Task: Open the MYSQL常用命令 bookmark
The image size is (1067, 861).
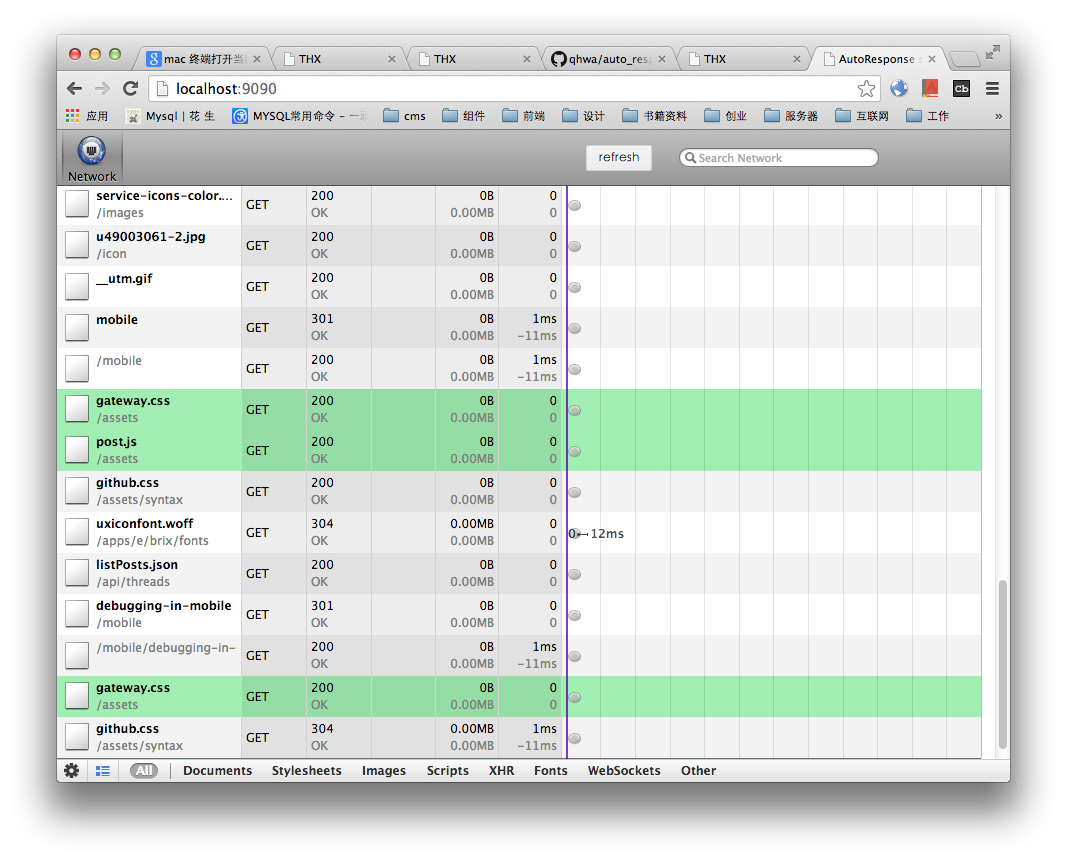Action: pyautogui.click(x=299, y=116)
